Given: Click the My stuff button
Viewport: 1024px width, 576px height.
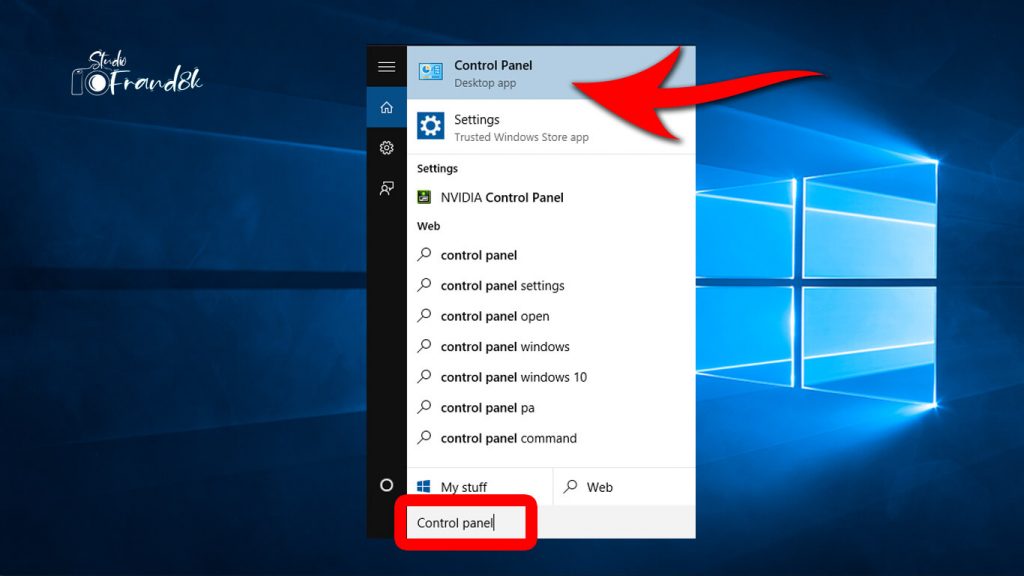Looking at the screenshot, I should (x=463, y=486).
